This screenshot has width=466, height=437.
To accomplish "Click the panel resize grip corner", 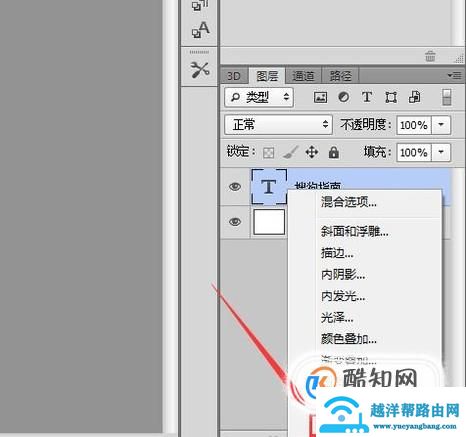I will pos(459,59).
